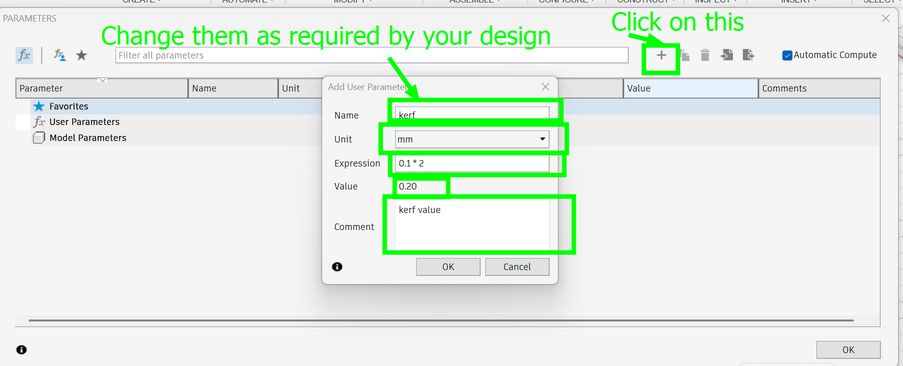Open the Unit dropdown showing mm

pos(472,139)
